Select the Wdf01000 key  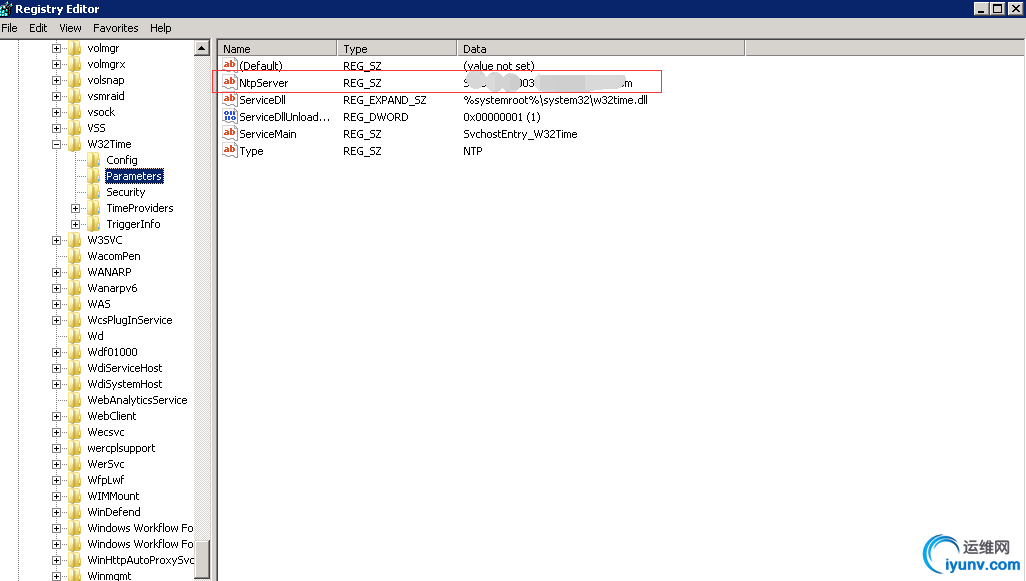tap(112, 352)
